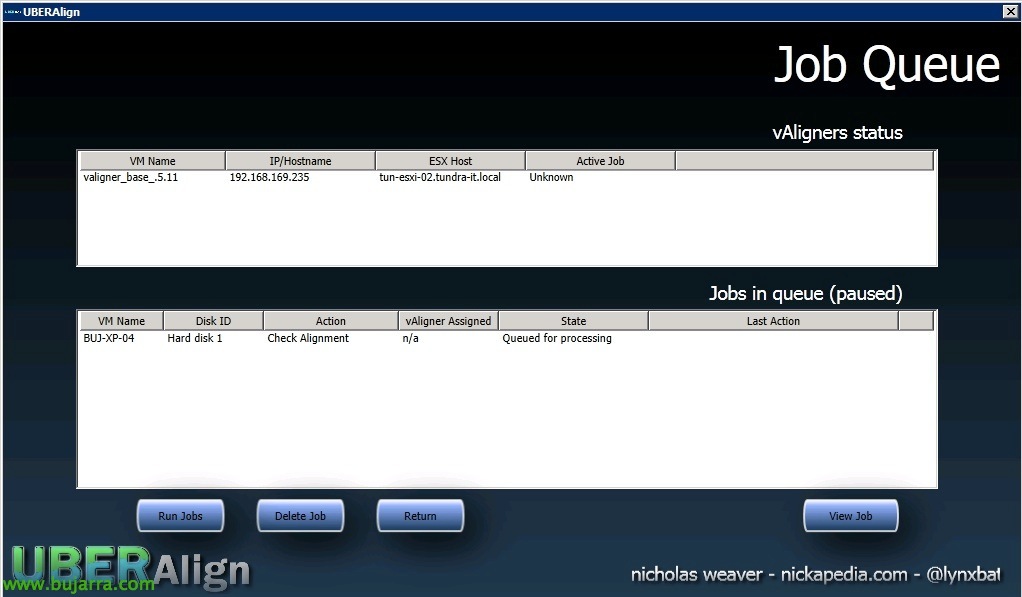Viewport: 1022px width, 597px height.
Task: Sort vAligners by VM Name column header
Action: [153, 160]
